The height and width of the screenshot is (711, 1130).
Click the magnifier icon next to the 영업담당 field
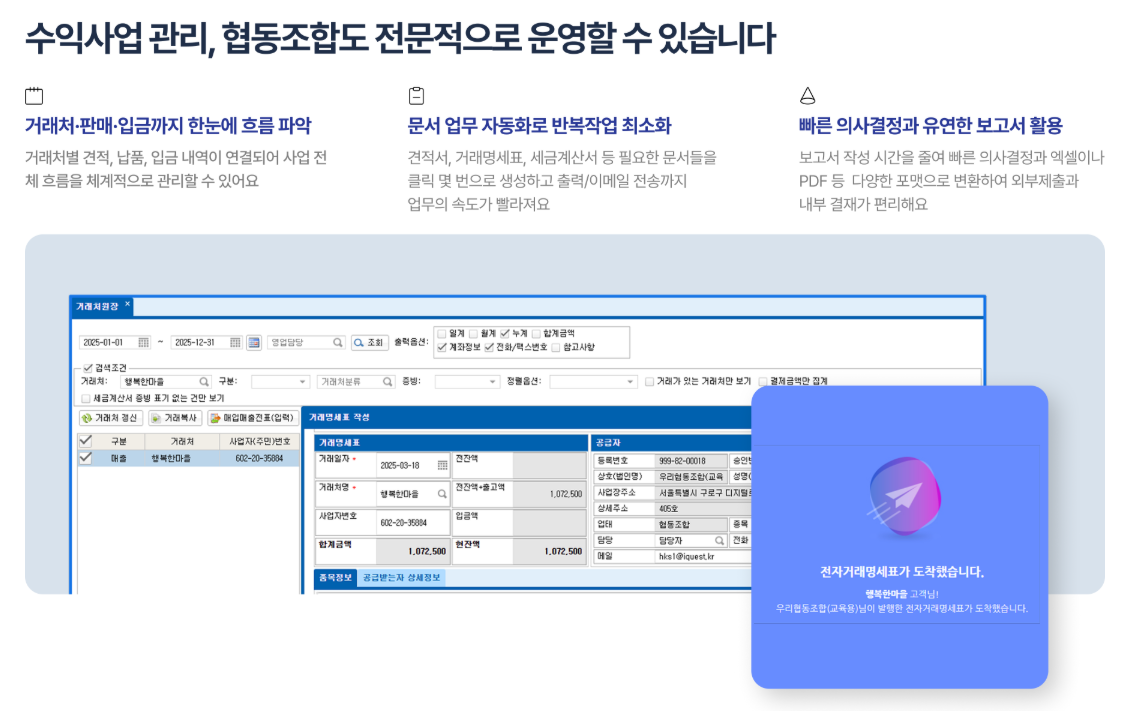(x=337, y=343)
